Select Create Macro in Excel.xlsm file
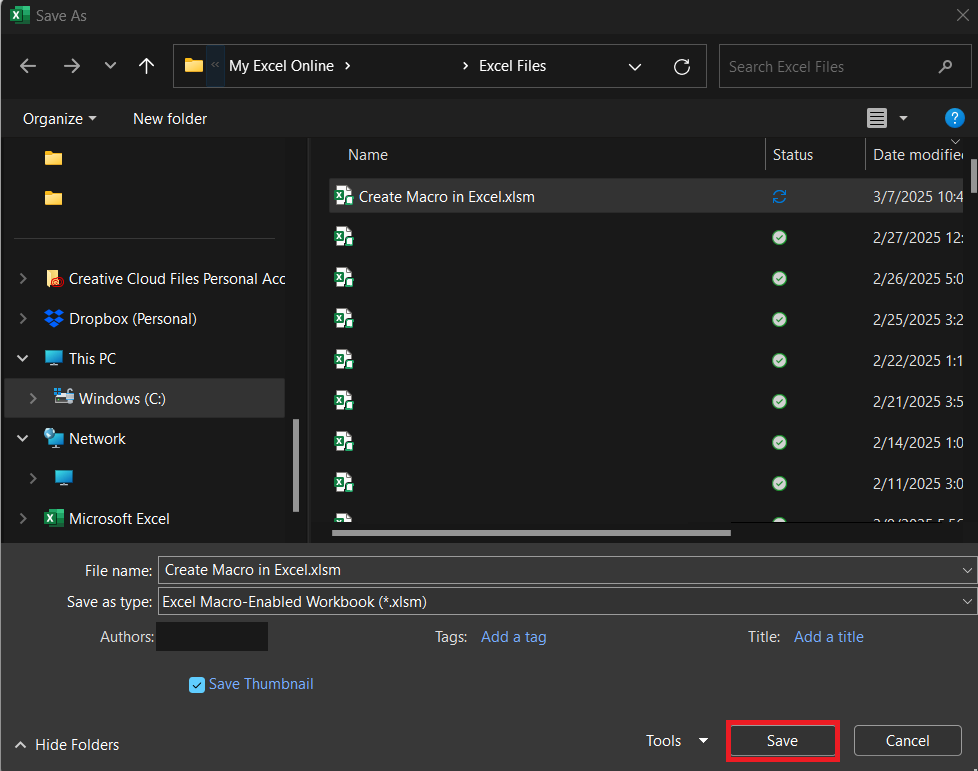This screenshot has height=771, width=978. 646,196
